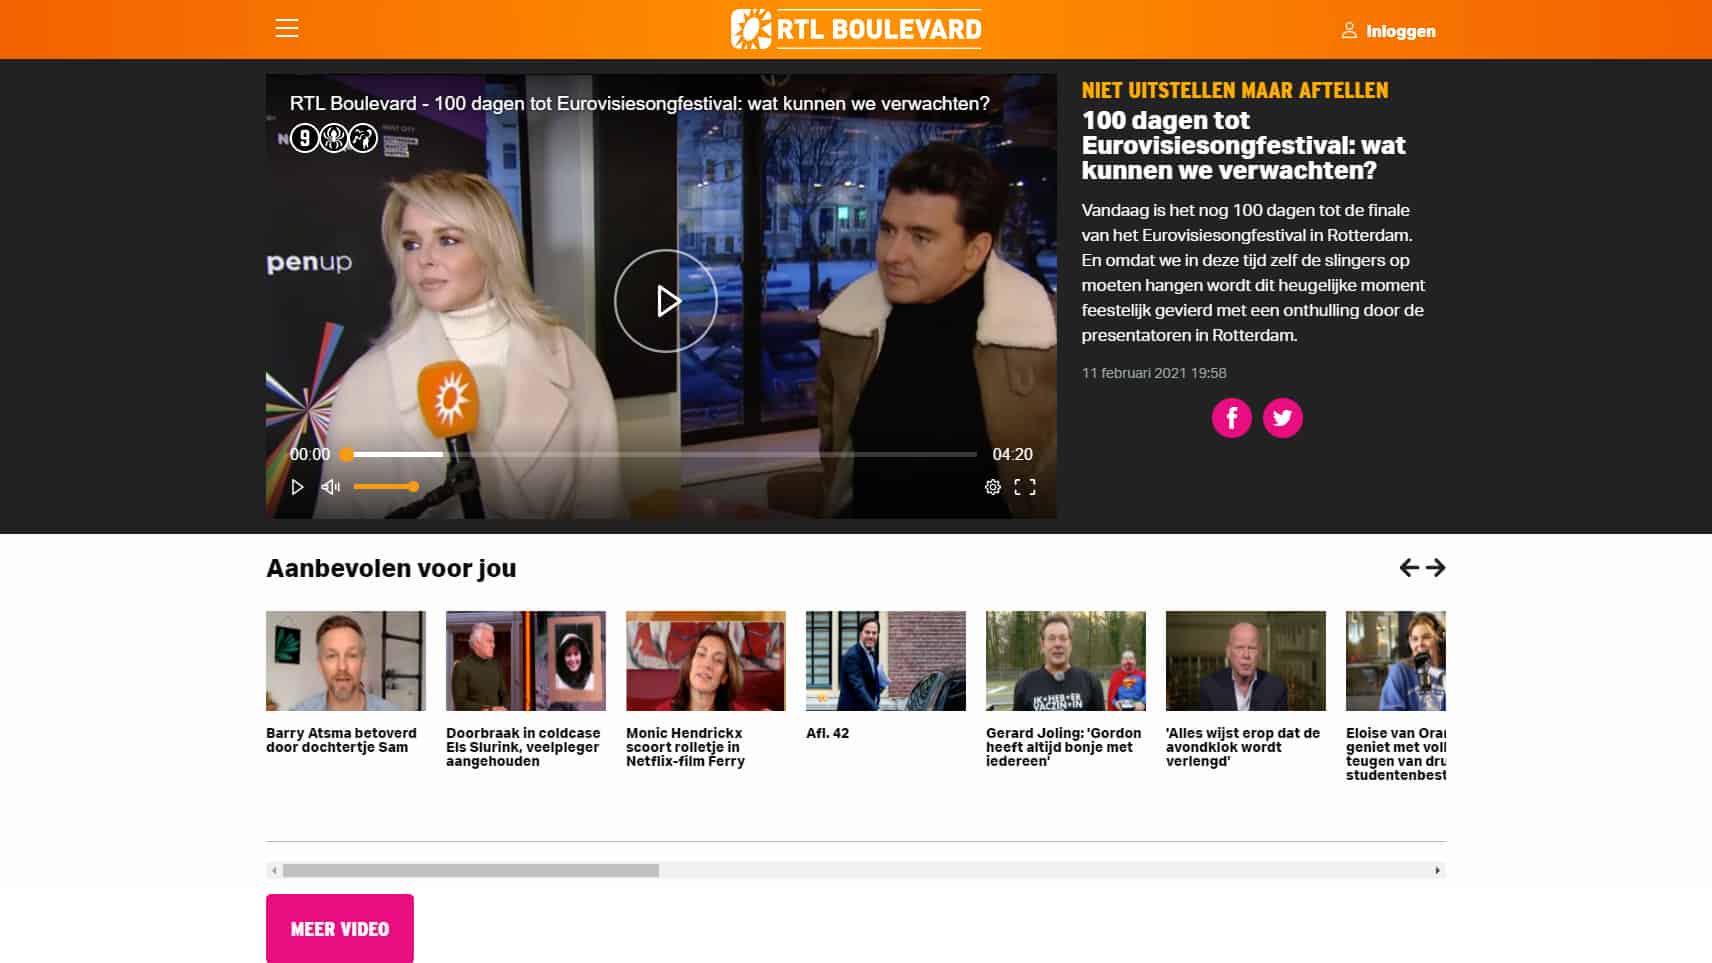The image size is (1712, 963).
Task: Click the 04:20 duration label
Action: click(x=1012, y=454)
